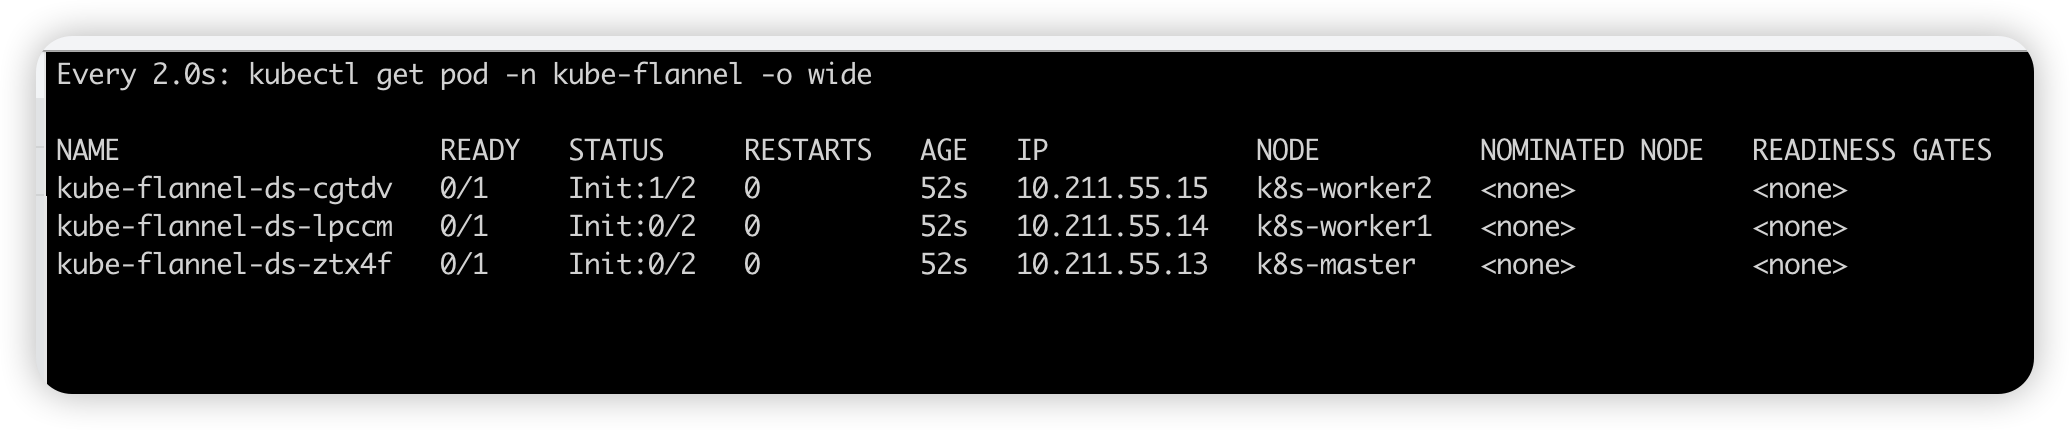Image resolution: width=2070 pixels, height=430 pixels.
Task: Click IP address 10.211.55.14
Action: click(x=1112, y=227)
